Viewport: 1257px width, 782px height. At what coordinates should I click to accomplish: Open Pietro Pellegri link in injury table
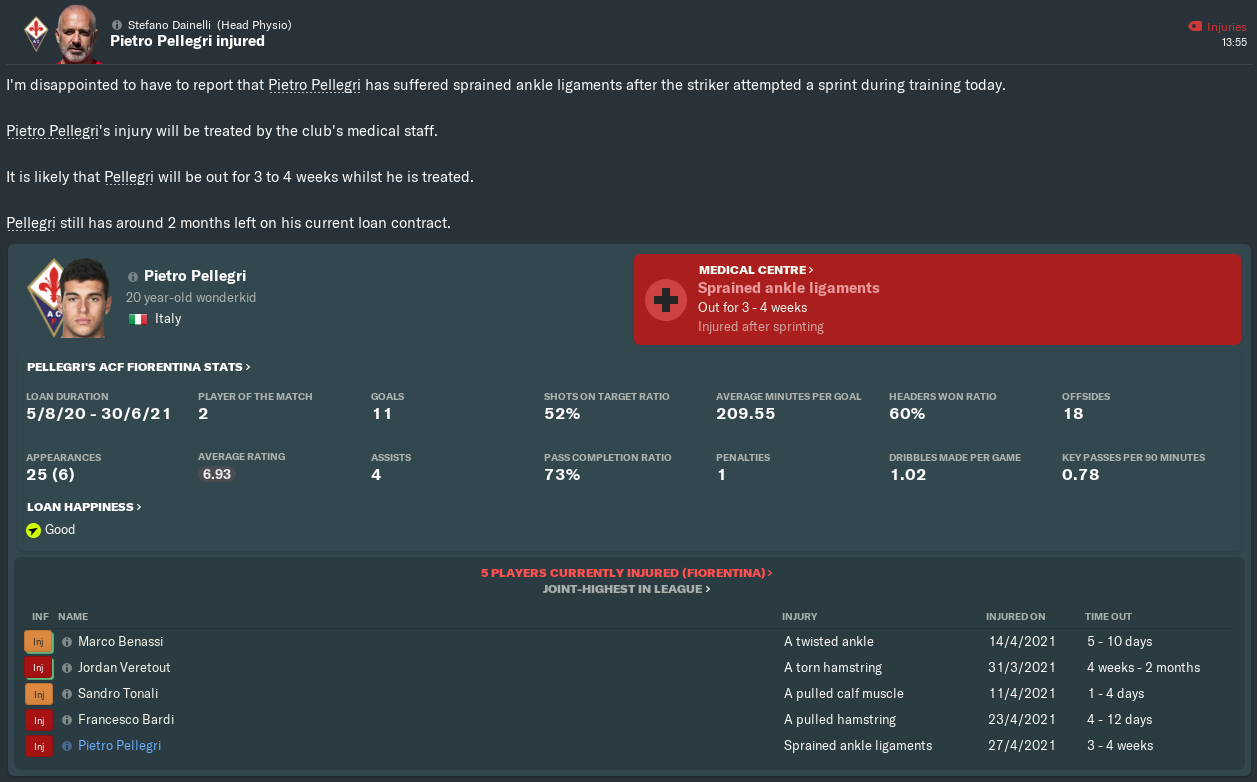119,746
